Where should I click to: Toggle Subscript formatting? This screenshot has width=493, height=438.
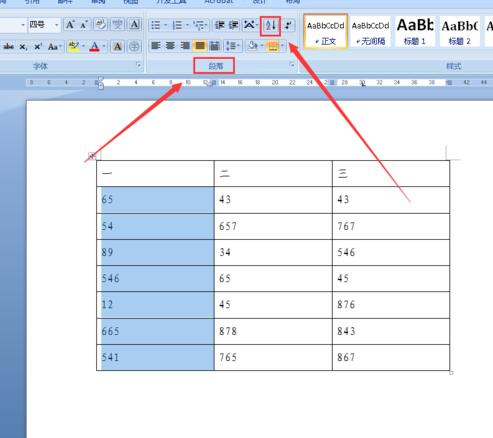(x=23, y=47)
